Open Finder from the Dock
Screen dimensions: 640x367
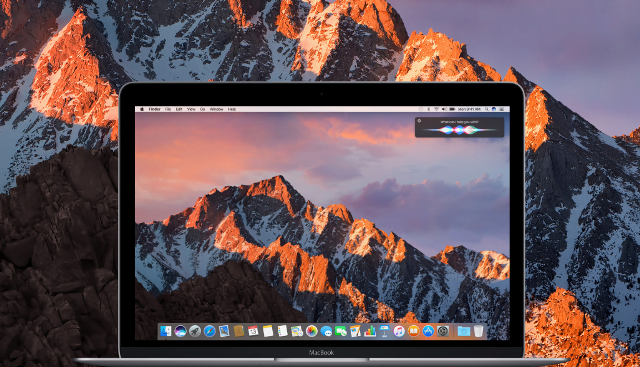[x=166, y=331]
